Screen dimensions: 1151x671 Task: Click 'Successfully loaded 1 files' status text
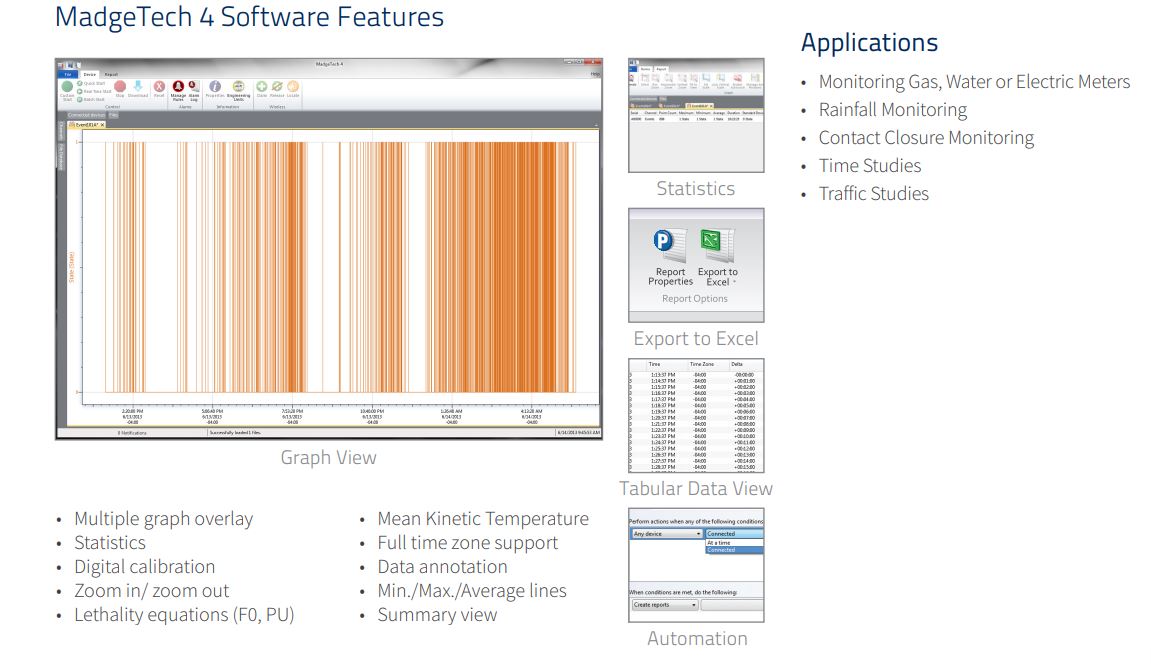click(x=235, y=433)
